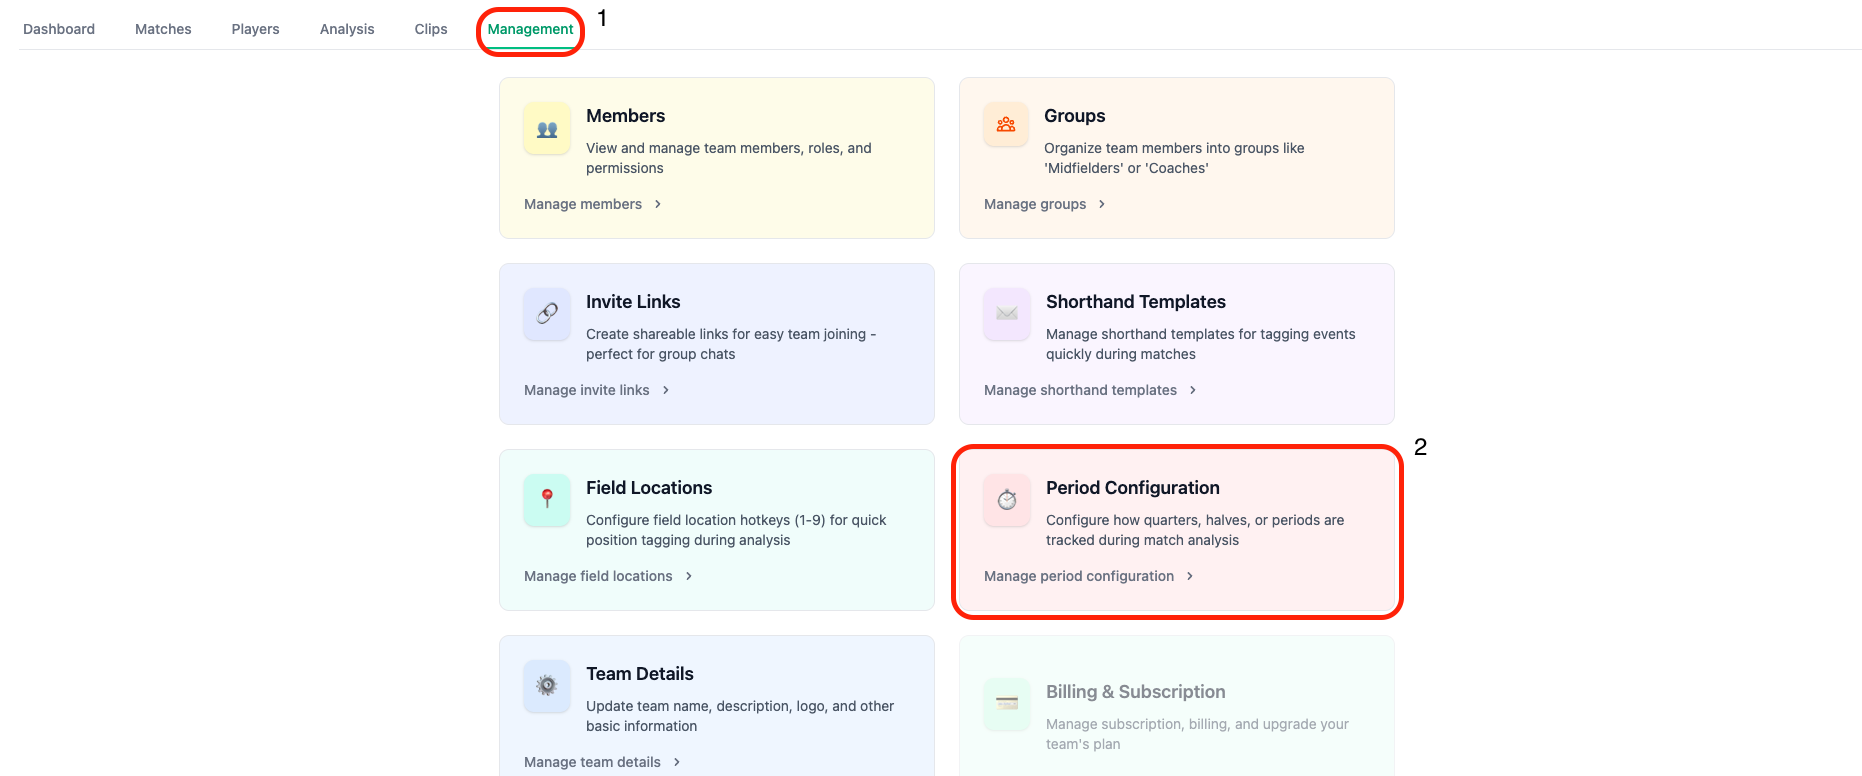Click the Team Details gear icon
The width and height of the screenshot is (1862, 776).
point(547,685)
